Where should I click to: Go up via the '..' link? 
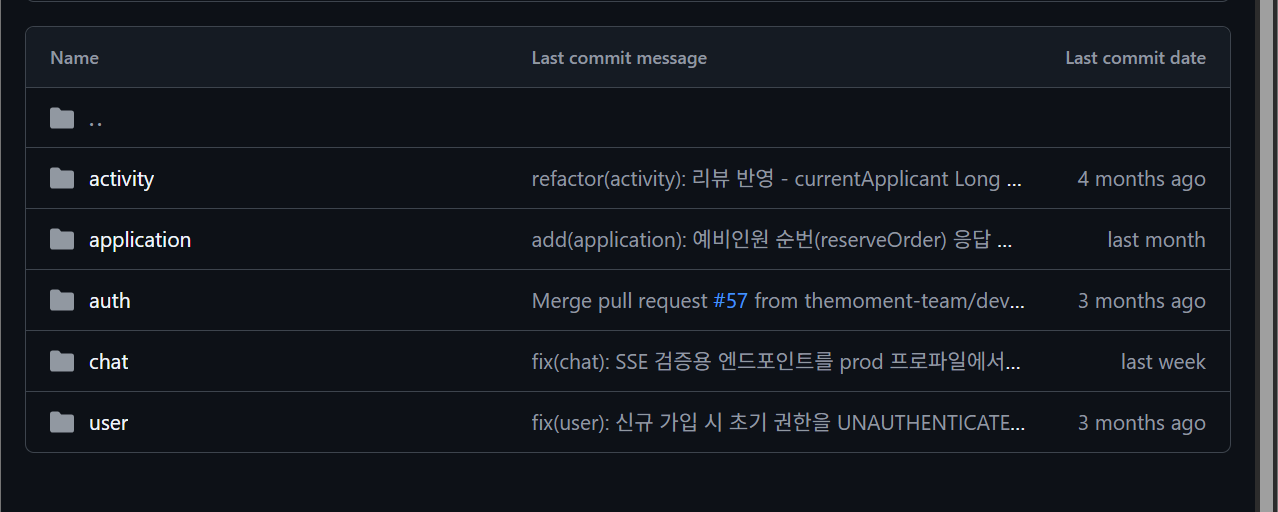coord(95,119)
